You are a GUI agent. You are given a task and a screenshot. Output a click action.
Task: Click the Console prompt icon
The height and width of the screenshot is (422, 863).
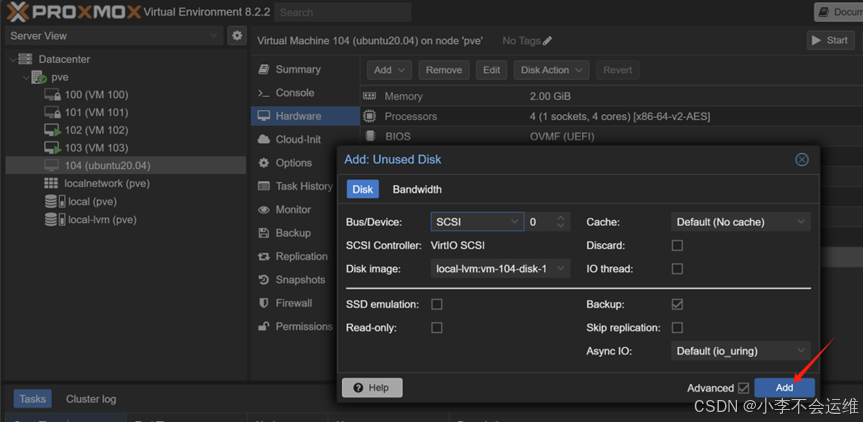click(264, 93)
